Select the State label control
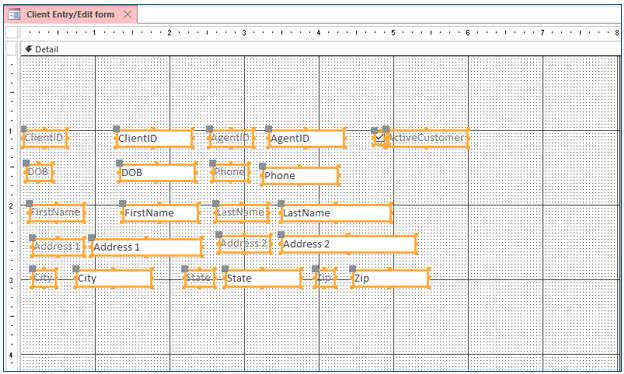This screenshot has height=374, width=624. tap(199, 278)
